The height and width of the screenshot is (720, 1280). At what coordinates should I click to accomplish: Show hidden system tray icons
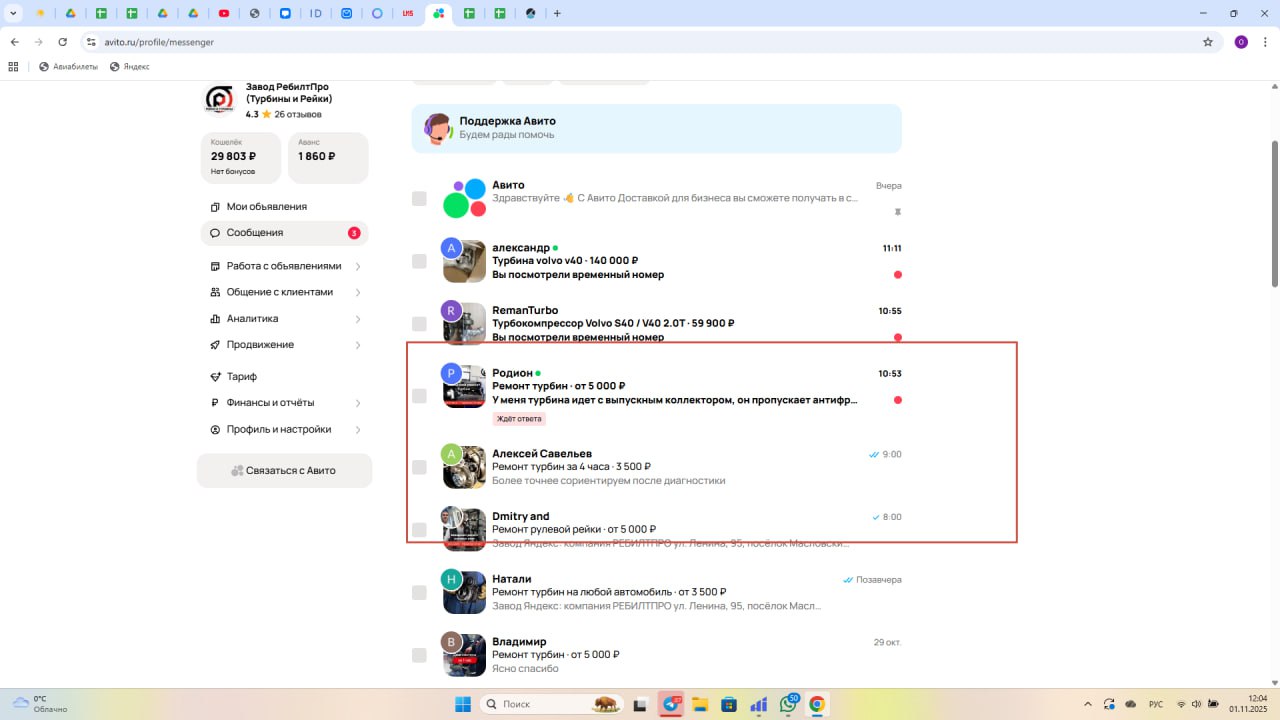coord(1087,704)
